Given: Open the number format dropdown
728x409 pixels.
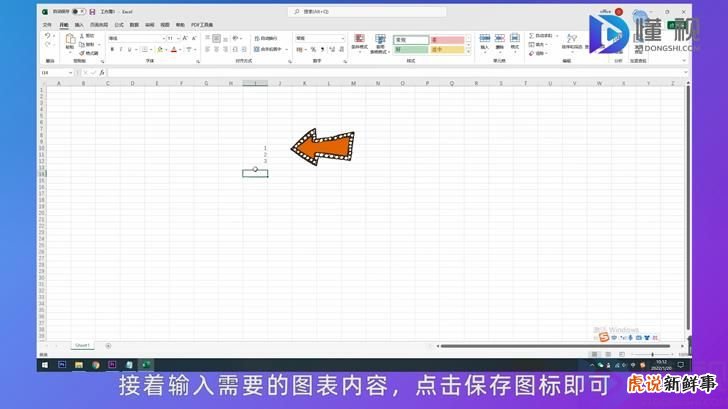Looking at the screenshot, I should click(343, 38).
